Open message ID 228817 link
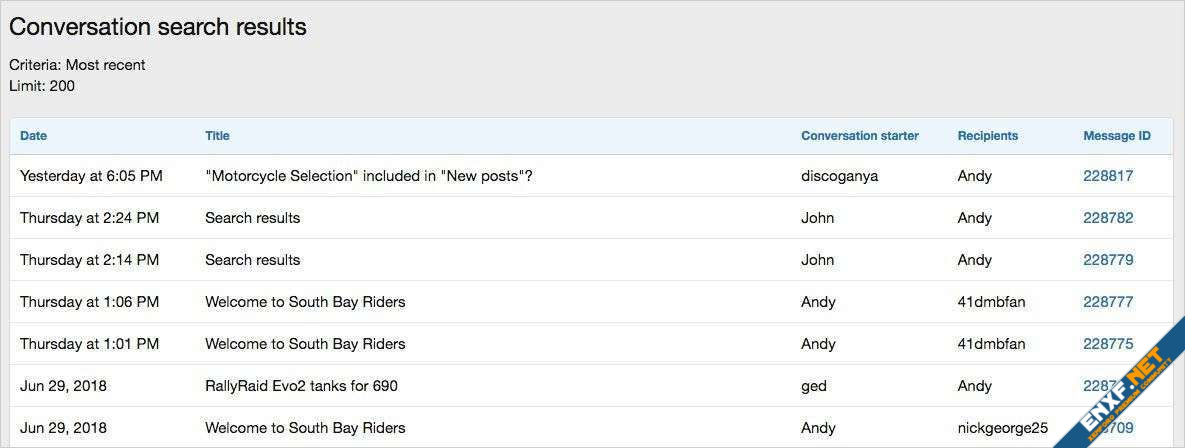The height and width of the screenshot is (448, 1185). tap(1108, 176)
